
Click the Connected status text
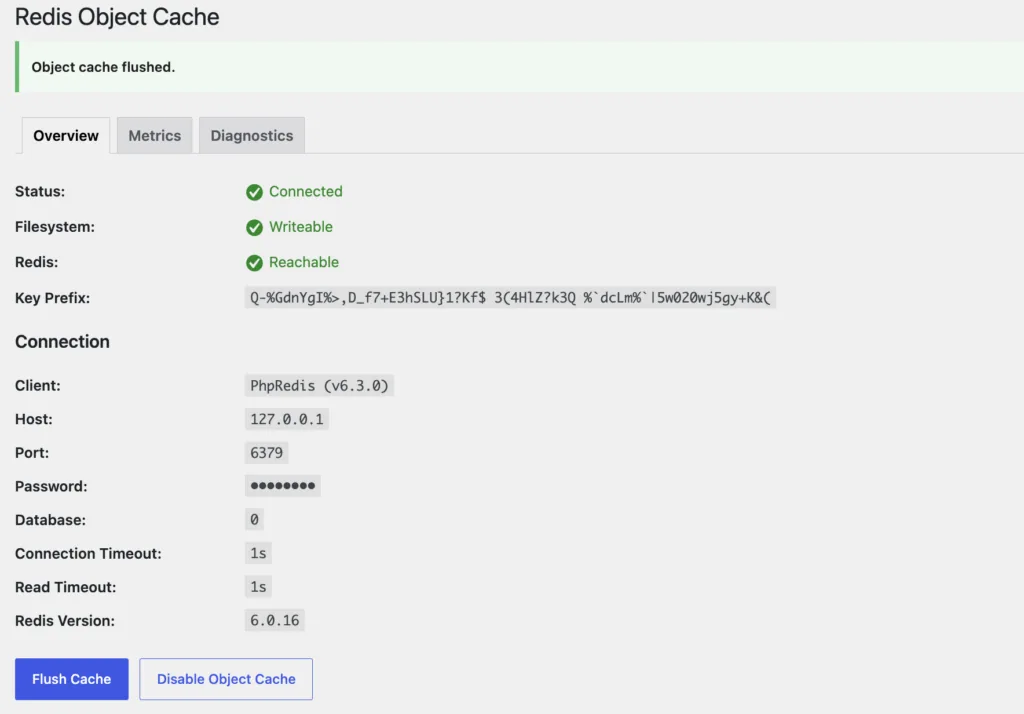(306, 191)
